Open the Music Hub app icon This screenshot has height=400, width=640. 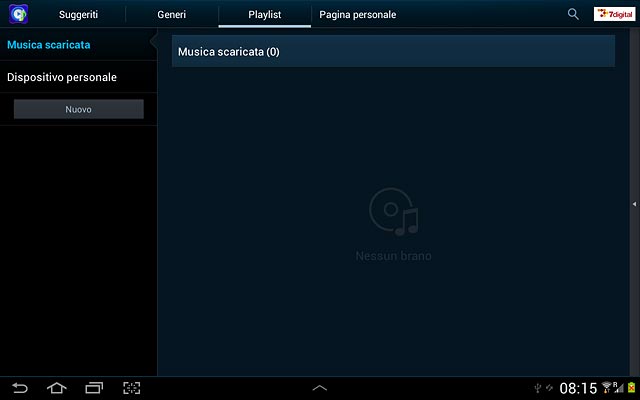click(x=18, y=14)
